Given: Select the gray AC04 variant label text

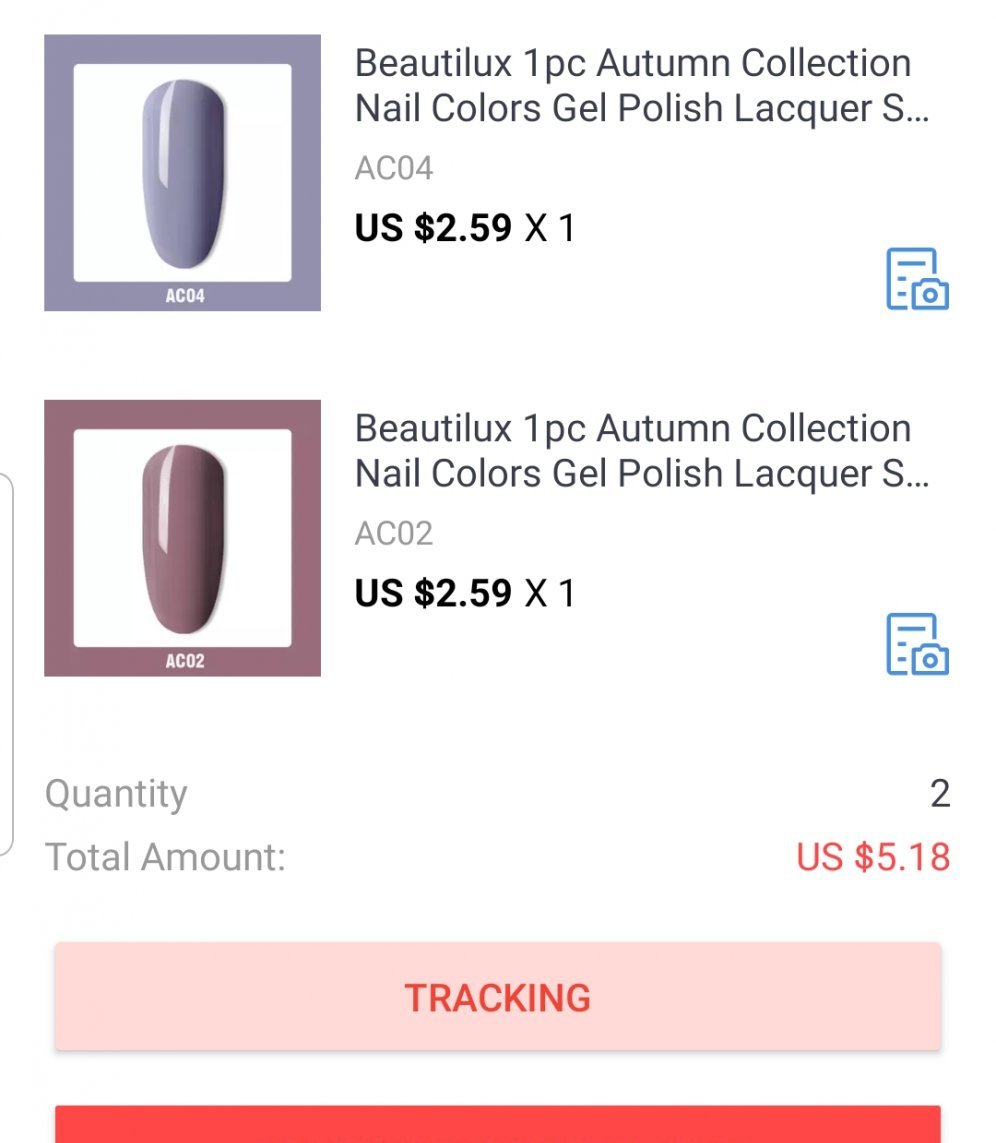Looking at the screenshot, I should coord(394,168).
